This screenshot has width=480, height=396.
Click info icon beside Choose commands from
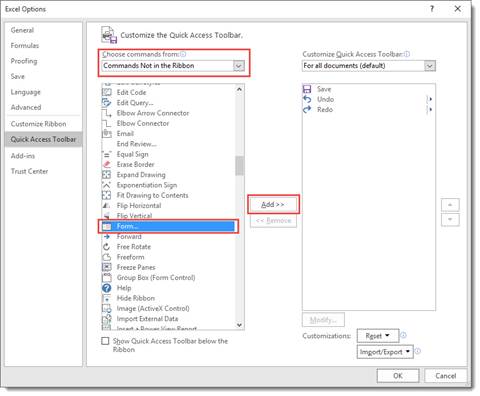click(x=183, y=54)
